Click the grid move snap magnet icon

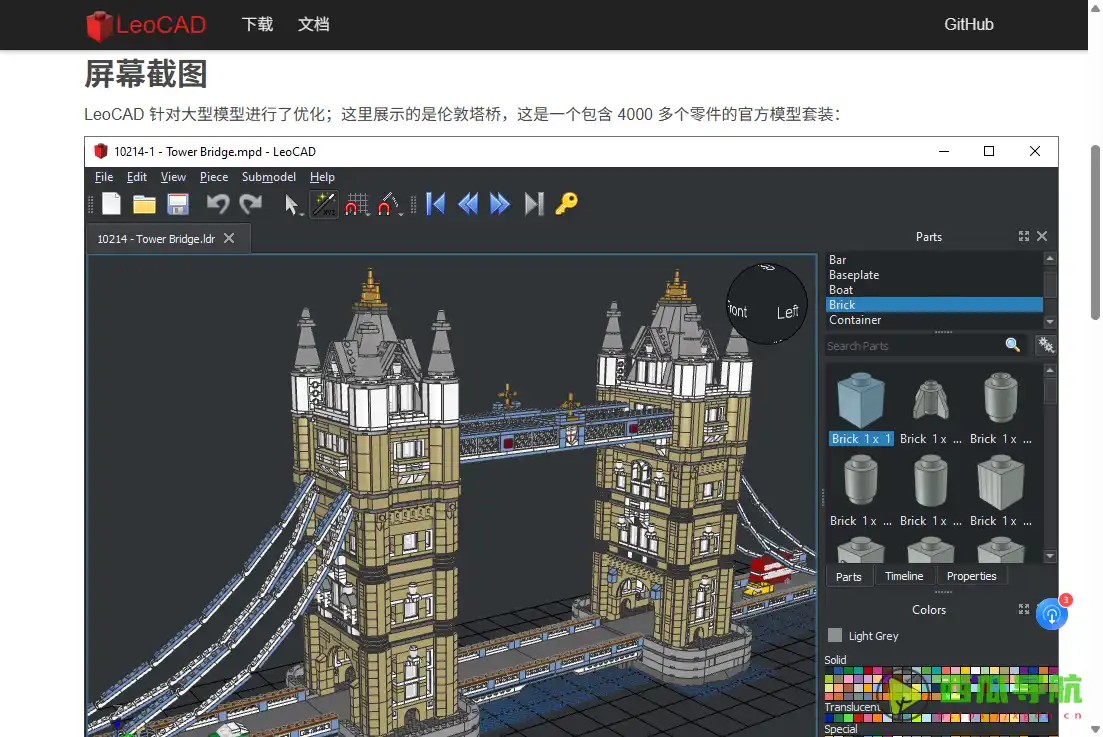pos(356,204)
